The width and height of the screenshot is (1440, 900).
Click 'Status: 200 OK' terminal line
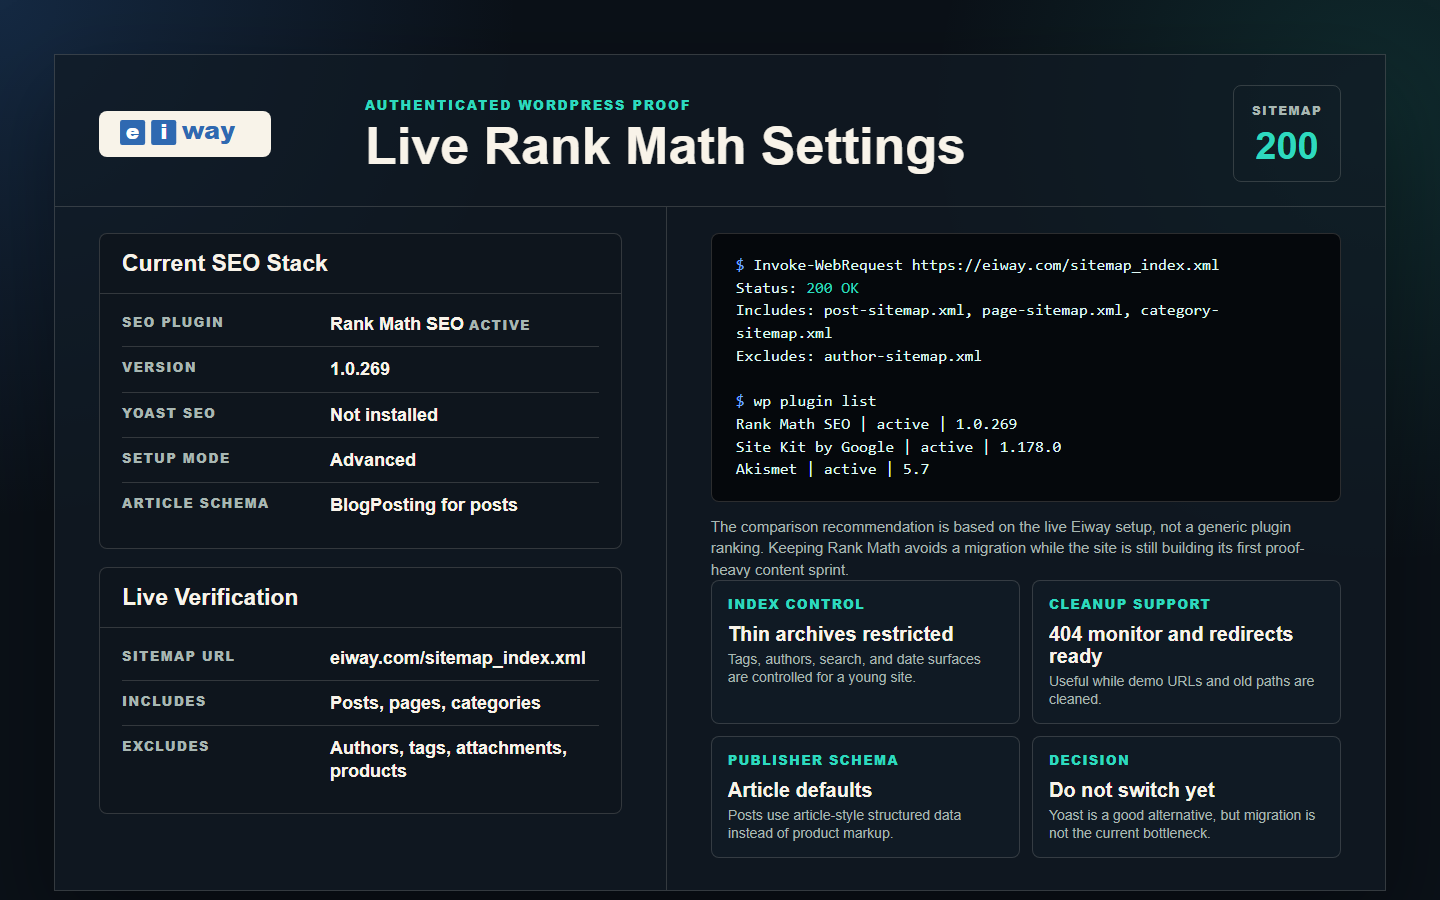tap(797, 288)
